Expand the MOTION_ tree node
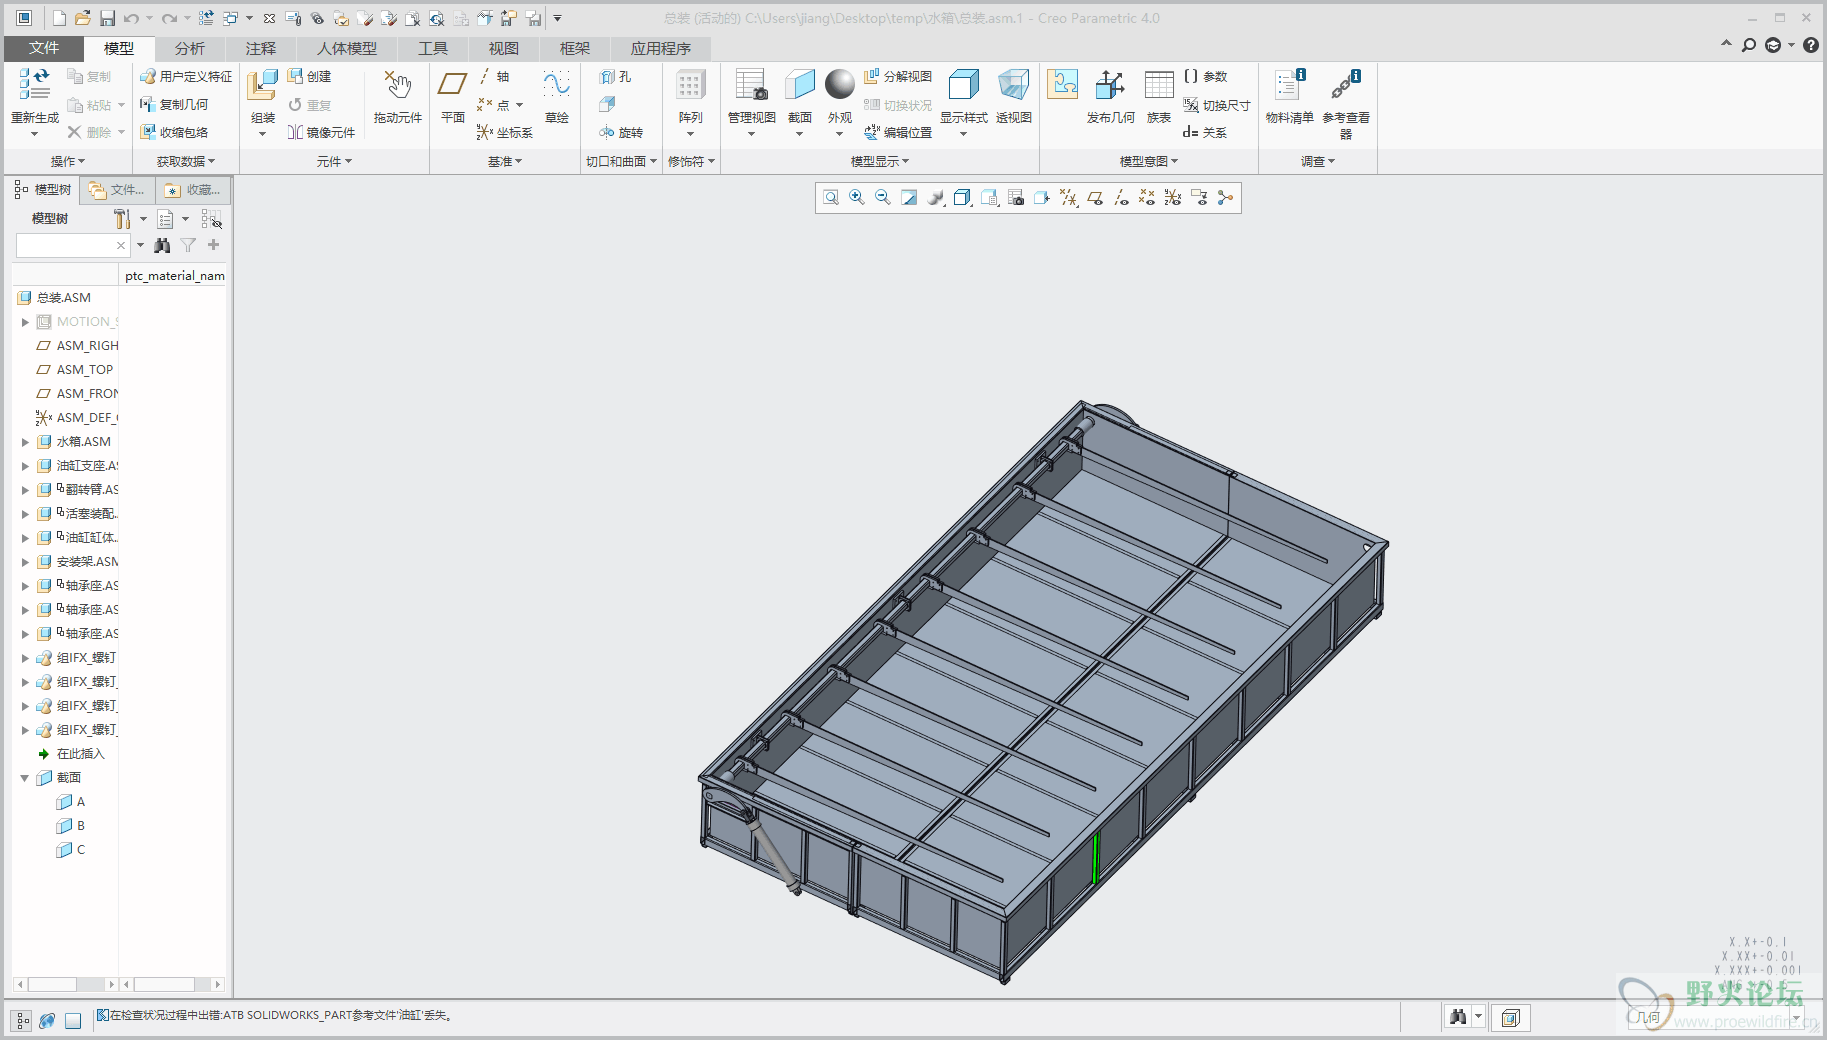Screen dimensions: 1827x1040 tap(25, 322)
